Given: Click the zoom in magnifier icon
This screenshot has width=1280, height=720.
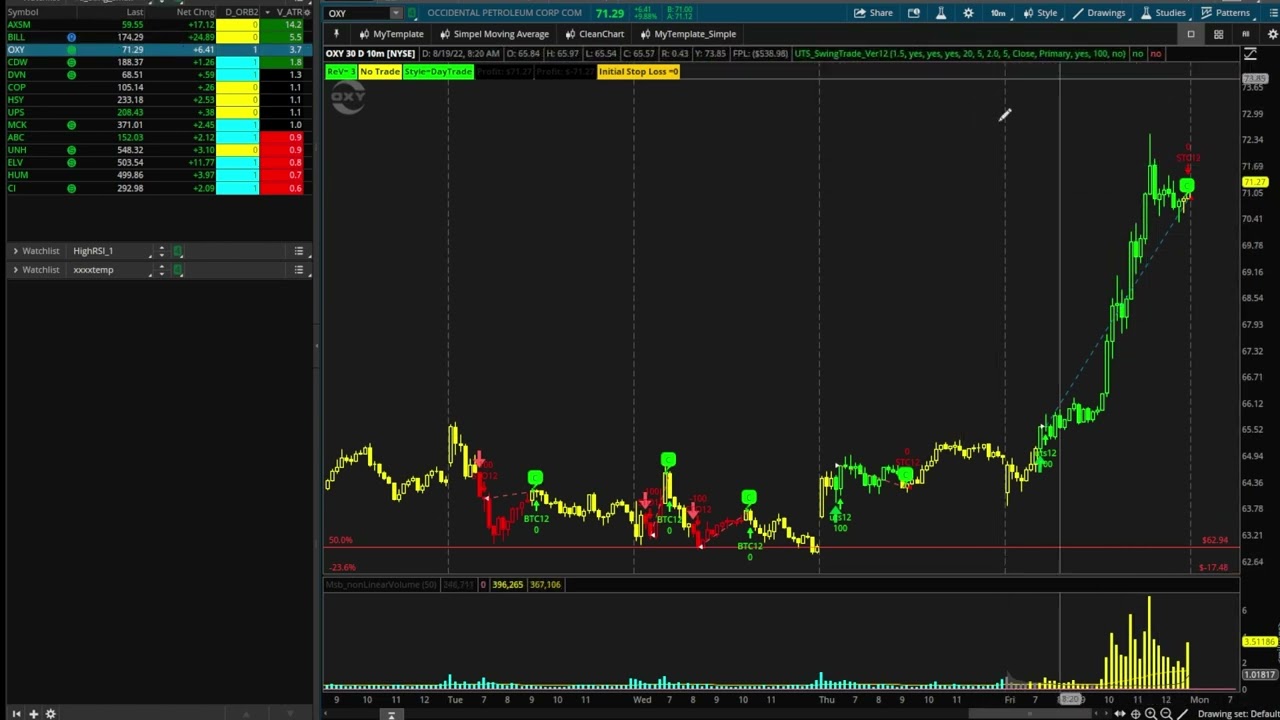Looking at the screenshot, I should tap(1150, 714).
